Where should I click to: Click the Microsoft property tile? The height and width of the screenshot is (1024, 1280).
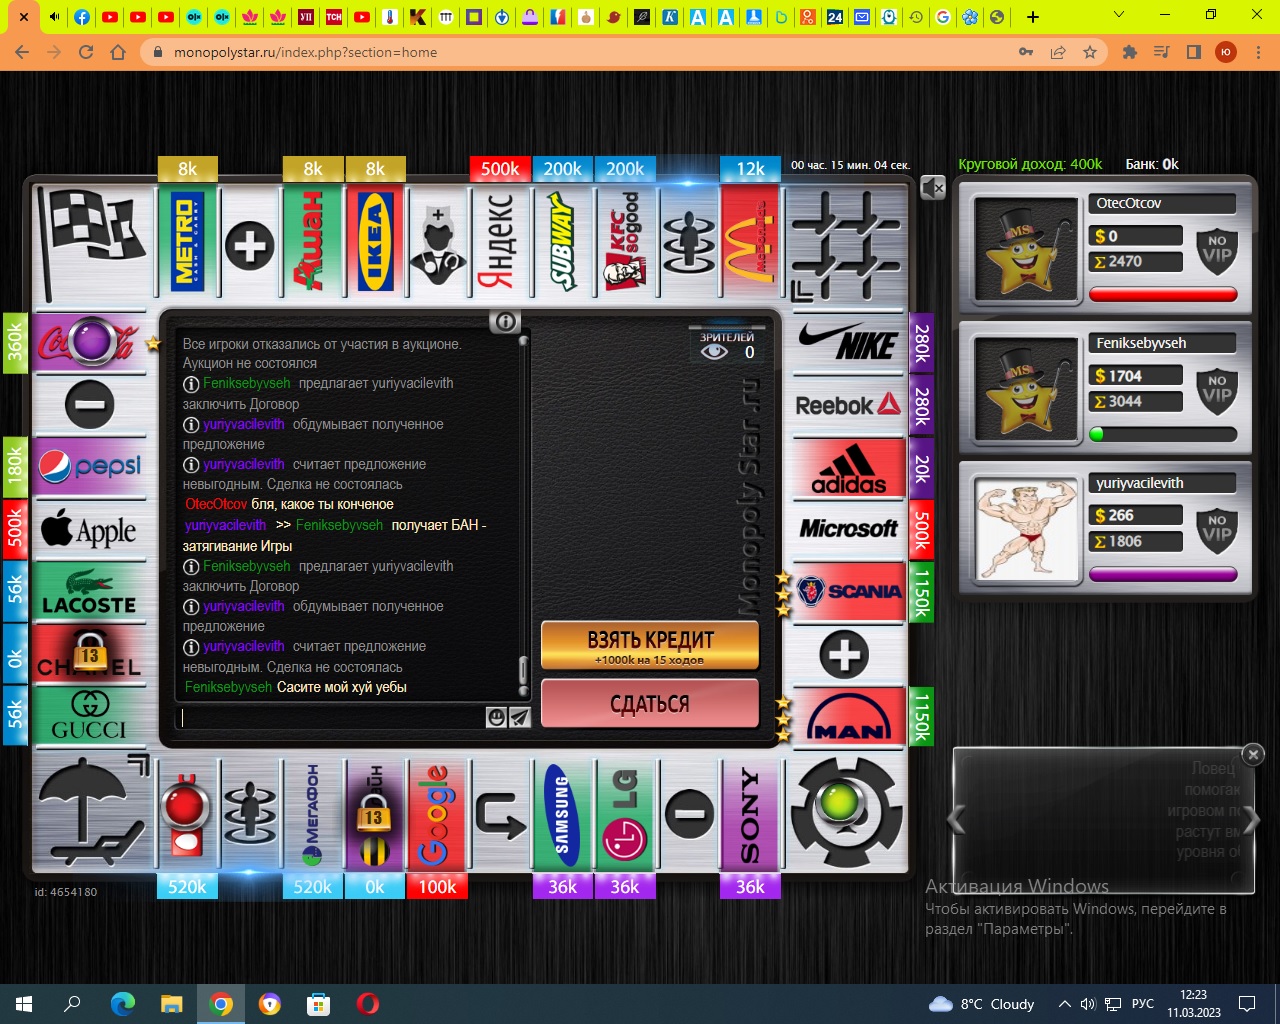coord(848,530)
